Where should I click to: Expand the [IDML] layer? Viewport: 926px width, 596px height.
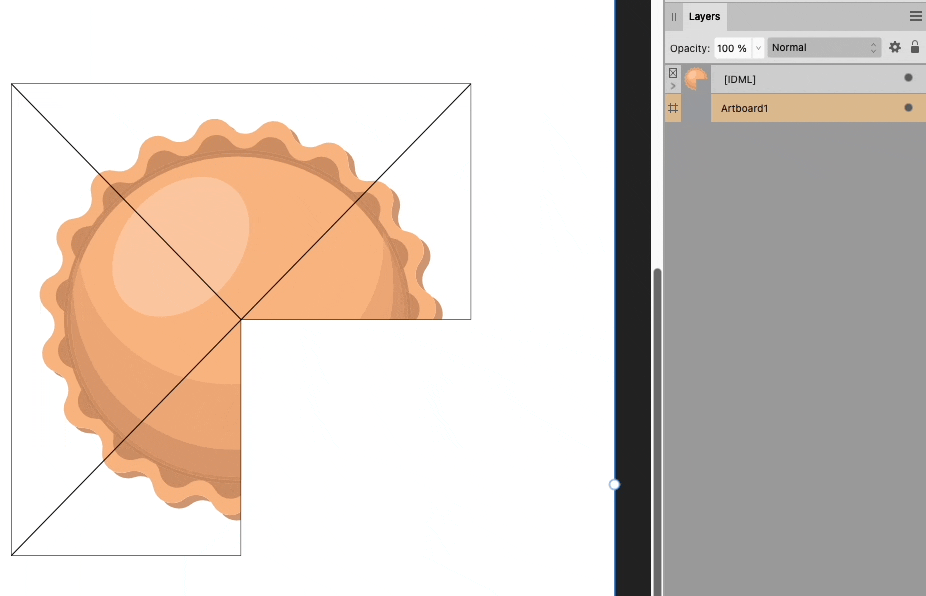[673, 86]
